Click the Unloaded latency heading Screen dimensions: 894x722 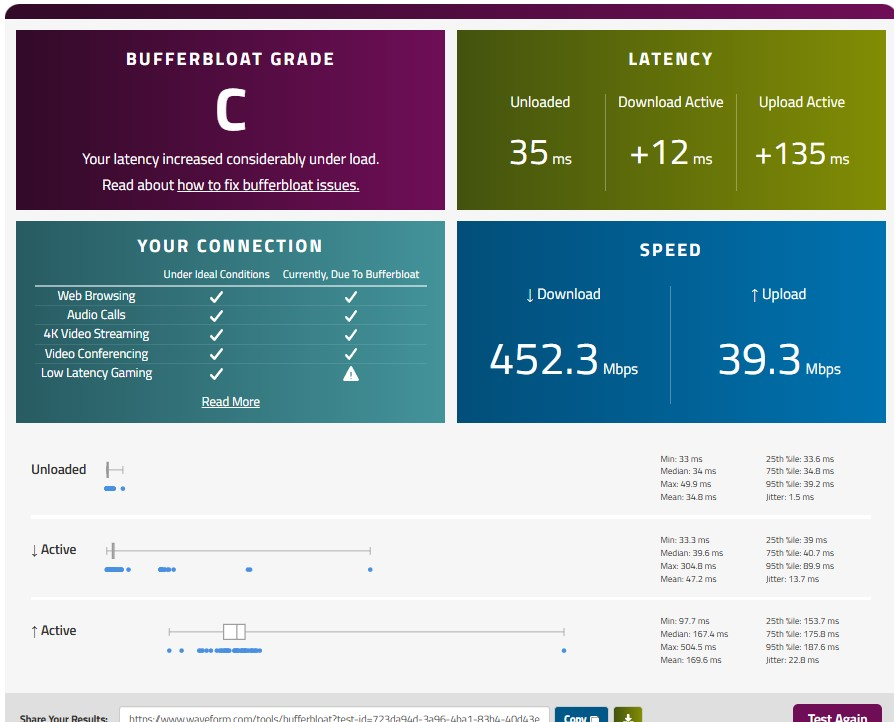coord(540,102)
